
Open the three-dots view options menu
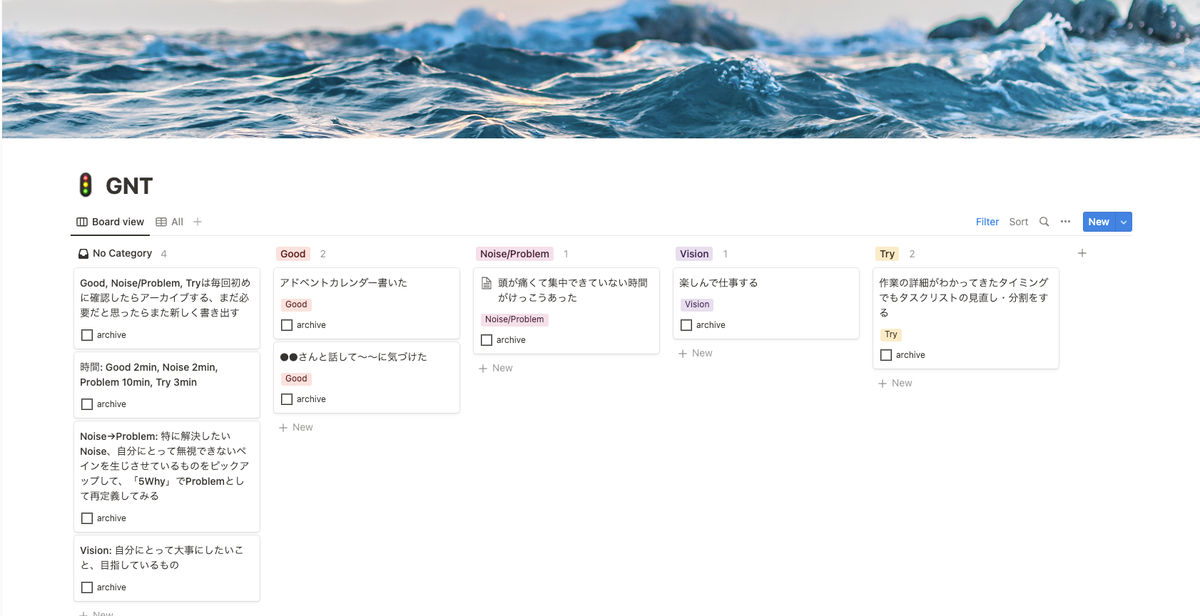coord(1066,222)
